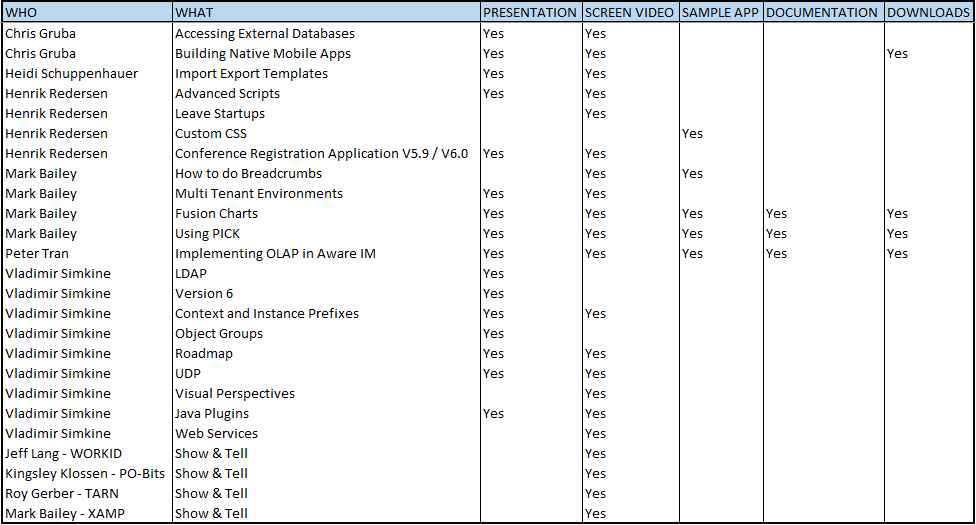Click the DOCUMENTATION column header
976x525 pixels.
823,12
